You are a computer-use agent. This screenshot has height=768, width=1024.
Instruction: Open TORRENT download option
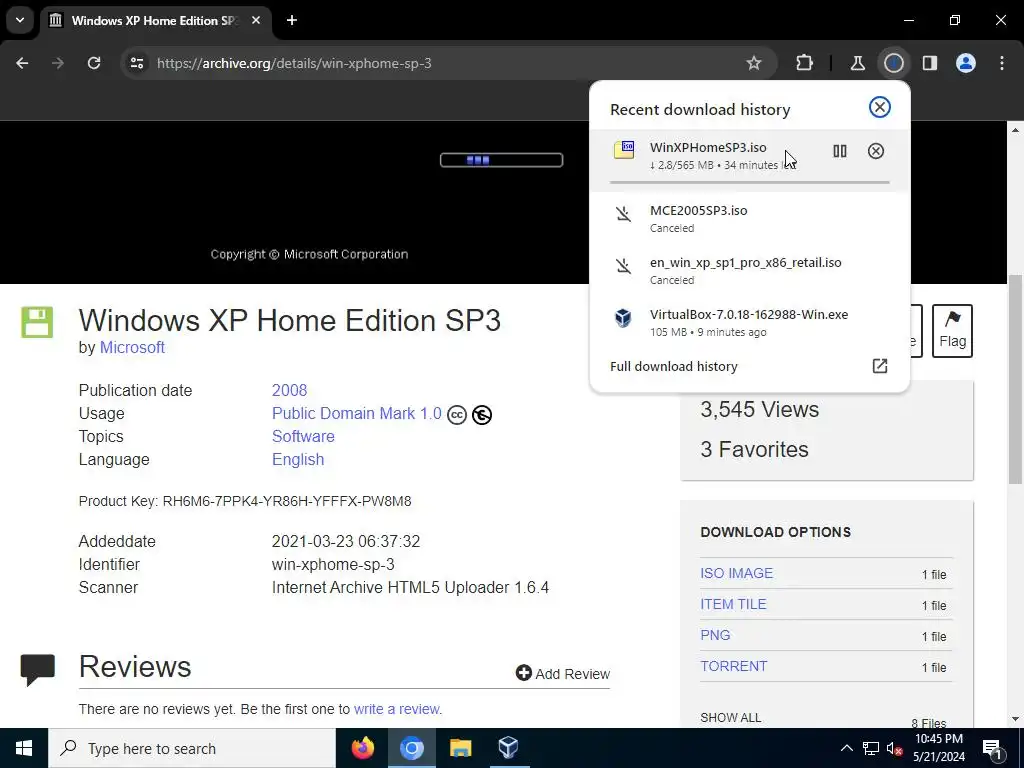pyautogui.click(x=733, y=666)
